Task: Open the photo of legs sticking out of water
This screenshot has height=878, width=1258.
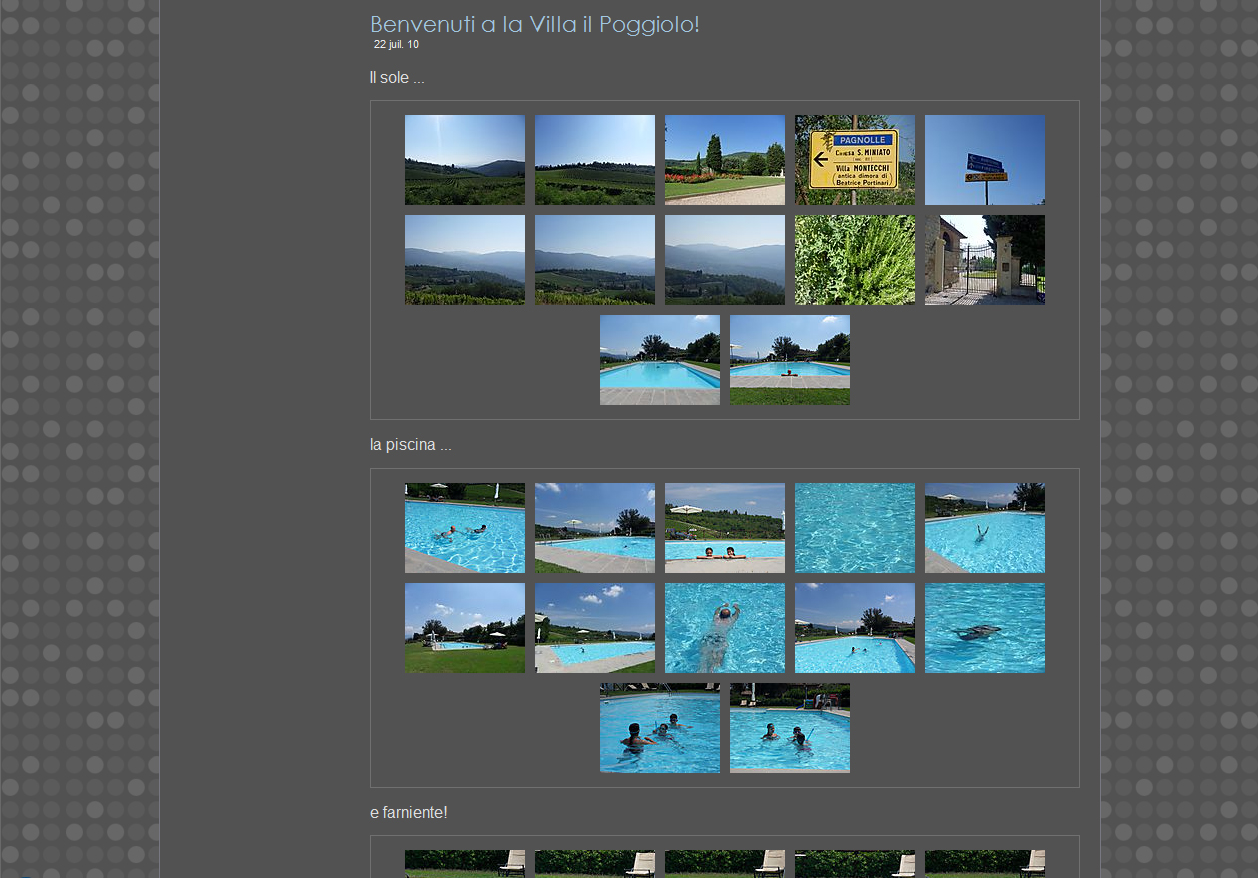Action: 984,528
